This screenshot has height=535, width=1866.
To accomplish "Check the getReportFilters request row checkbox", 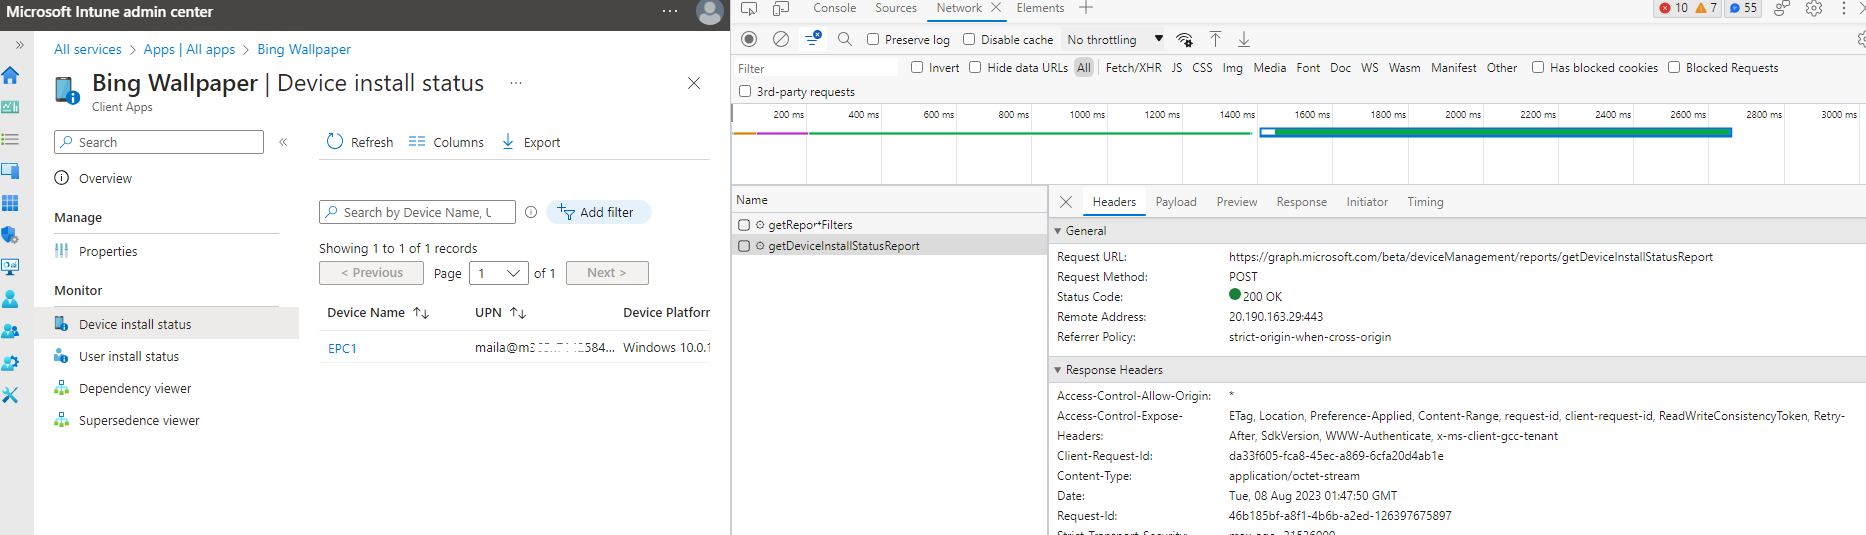I will tap(744, 225).
